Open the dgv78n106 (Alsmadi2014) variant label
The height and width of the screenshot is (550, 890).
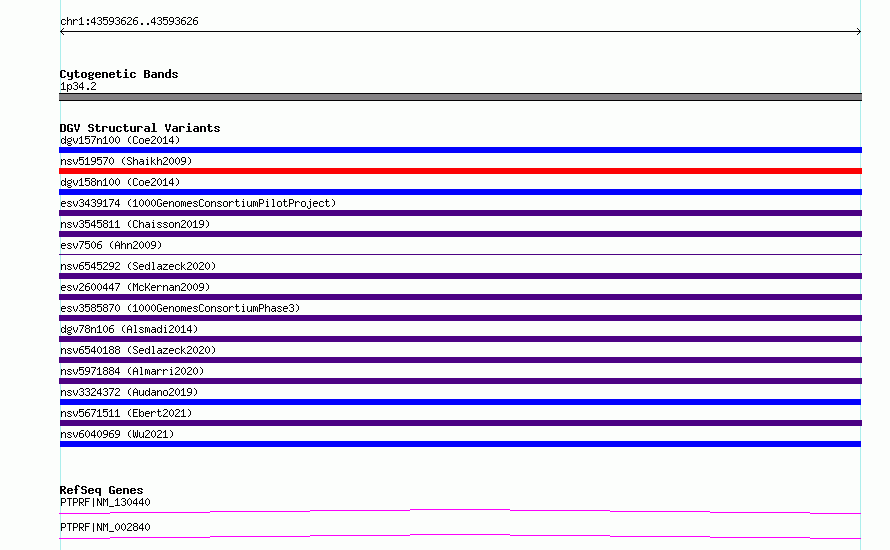[x=129, y=329]
